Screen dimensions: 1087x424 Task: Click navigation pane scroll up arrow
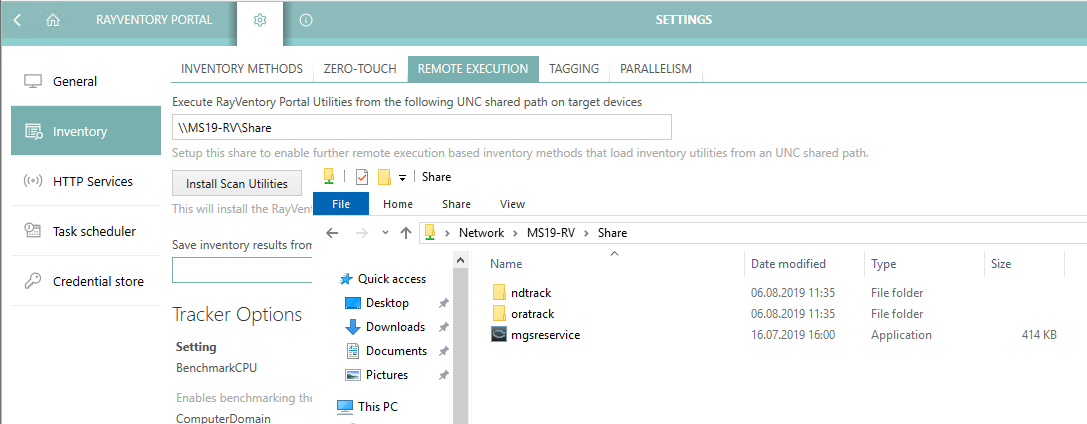[x=460, y=260]
